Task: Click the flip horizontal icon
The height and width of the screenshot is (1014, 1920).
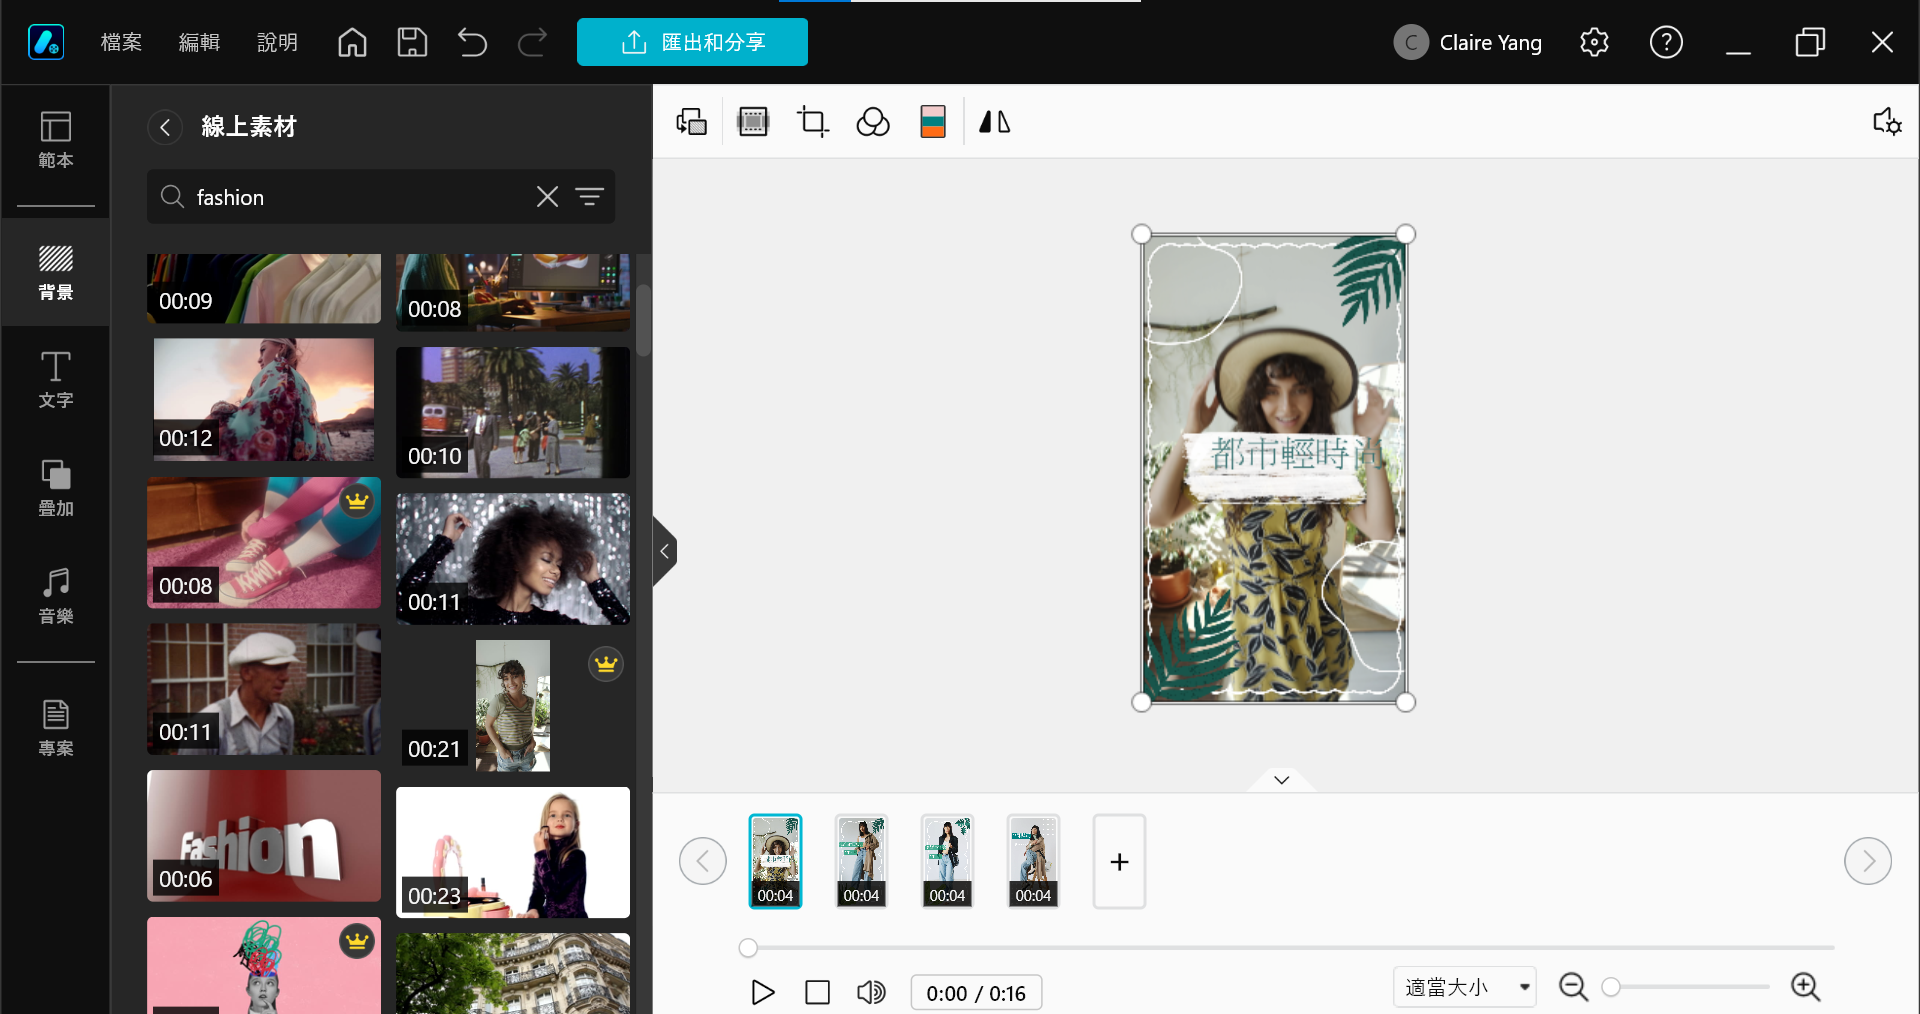Action: (994, 122)
